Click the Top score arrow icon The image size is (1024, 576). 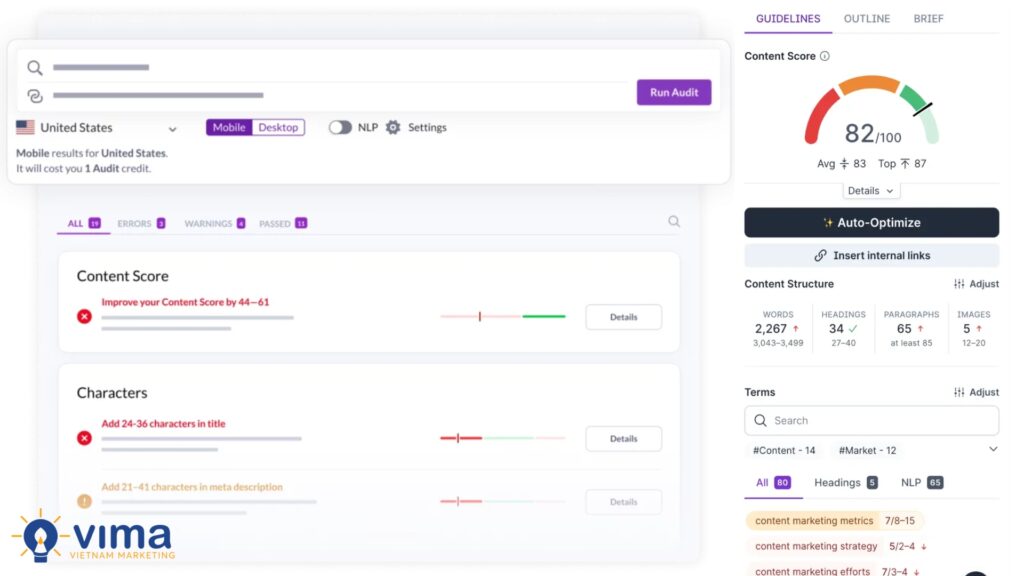click(x=904, y=163)
